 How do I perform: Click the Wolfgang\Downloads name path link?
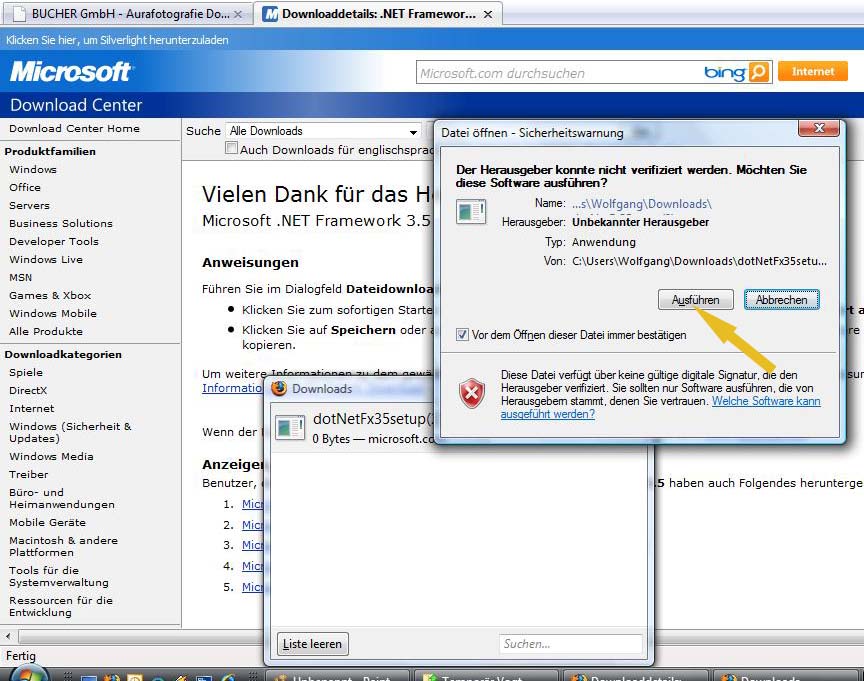[641, 204]
